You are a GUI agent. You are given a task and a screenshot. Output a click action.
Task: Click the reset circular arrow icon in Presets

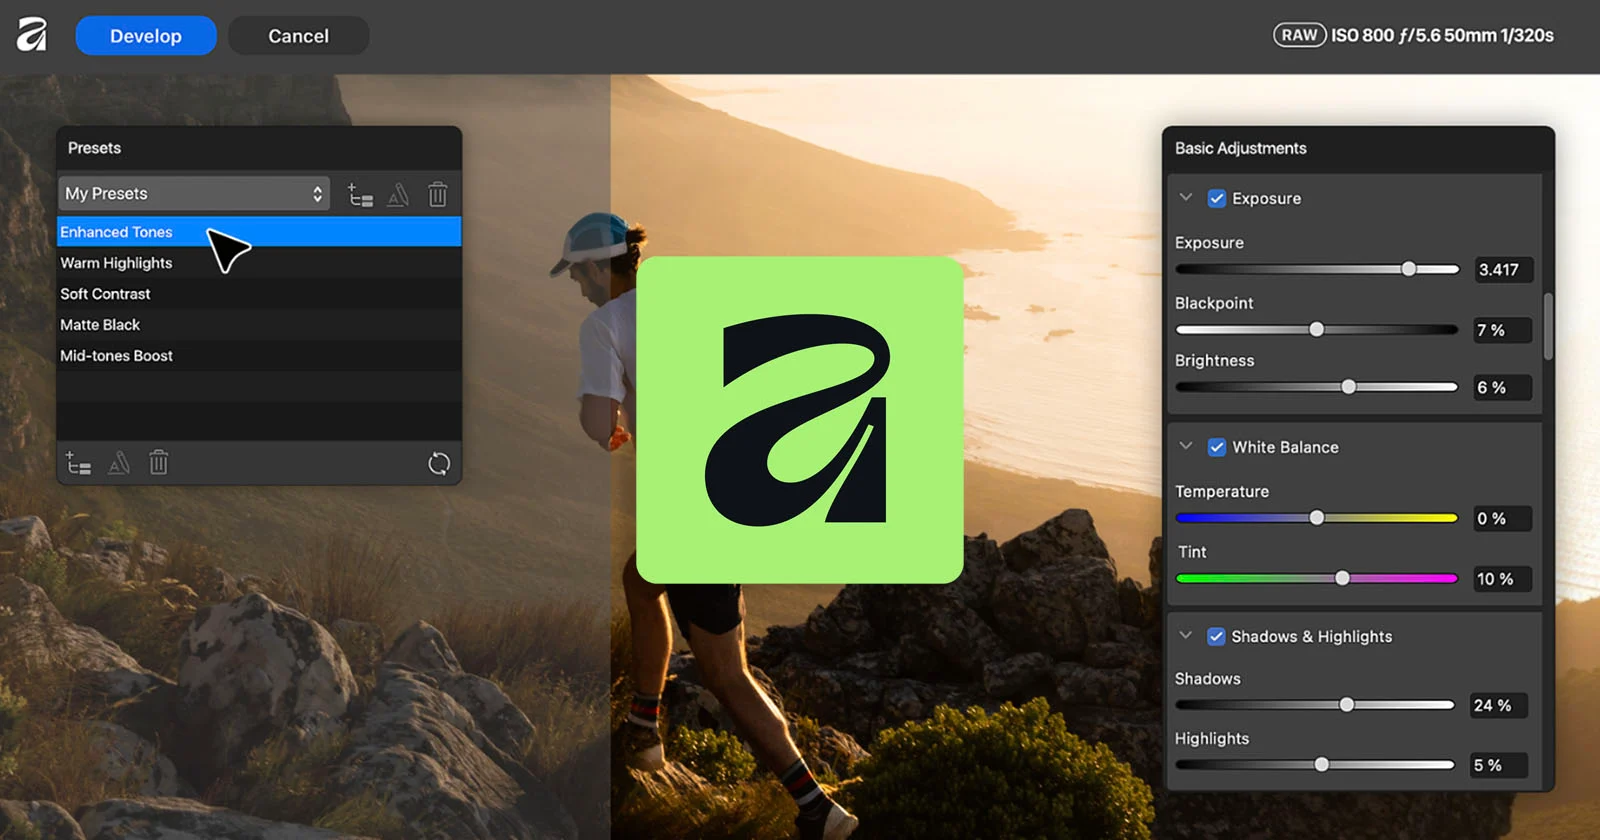pyautogui.click(x=439, y=463)
